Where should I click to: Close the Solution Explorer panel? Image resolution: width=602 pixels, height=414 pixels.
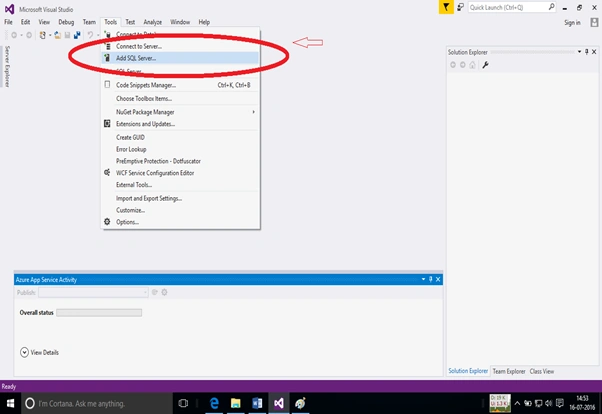(594, 52)
